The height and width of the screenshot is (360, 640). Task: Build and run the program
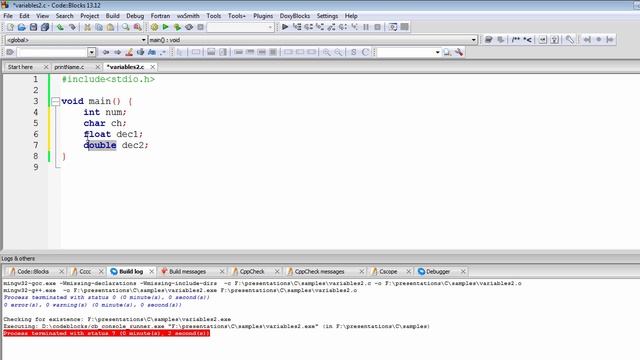177,27
